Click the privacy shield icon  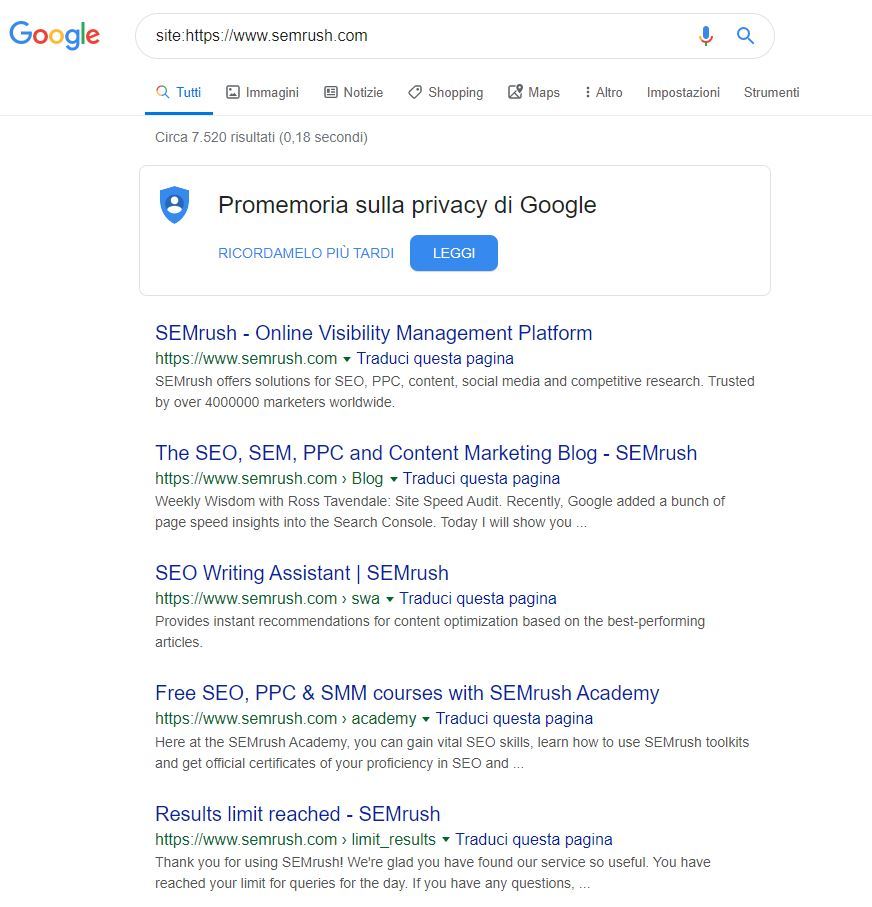tap(175, 204)
